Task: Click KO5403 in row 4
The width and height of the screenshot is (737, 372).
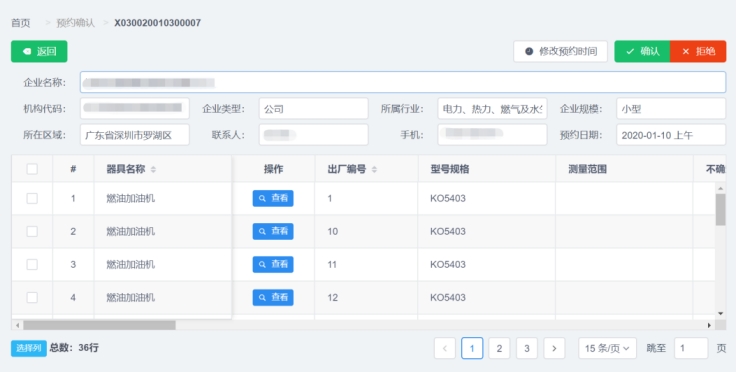Action: tap(448, 297)
